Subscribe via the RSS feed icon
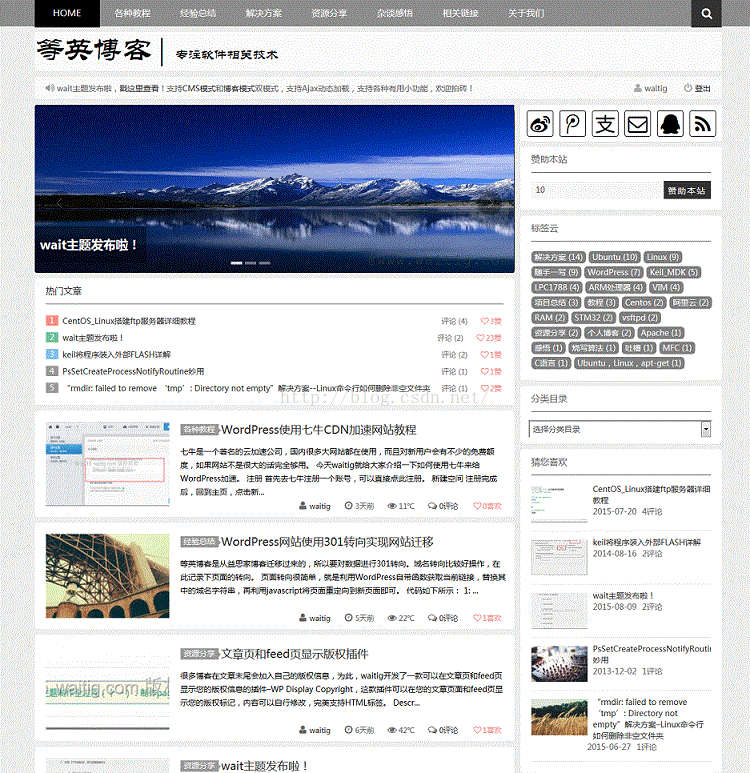The width and height of the screenshot is (750, 773). click(702, 123)
